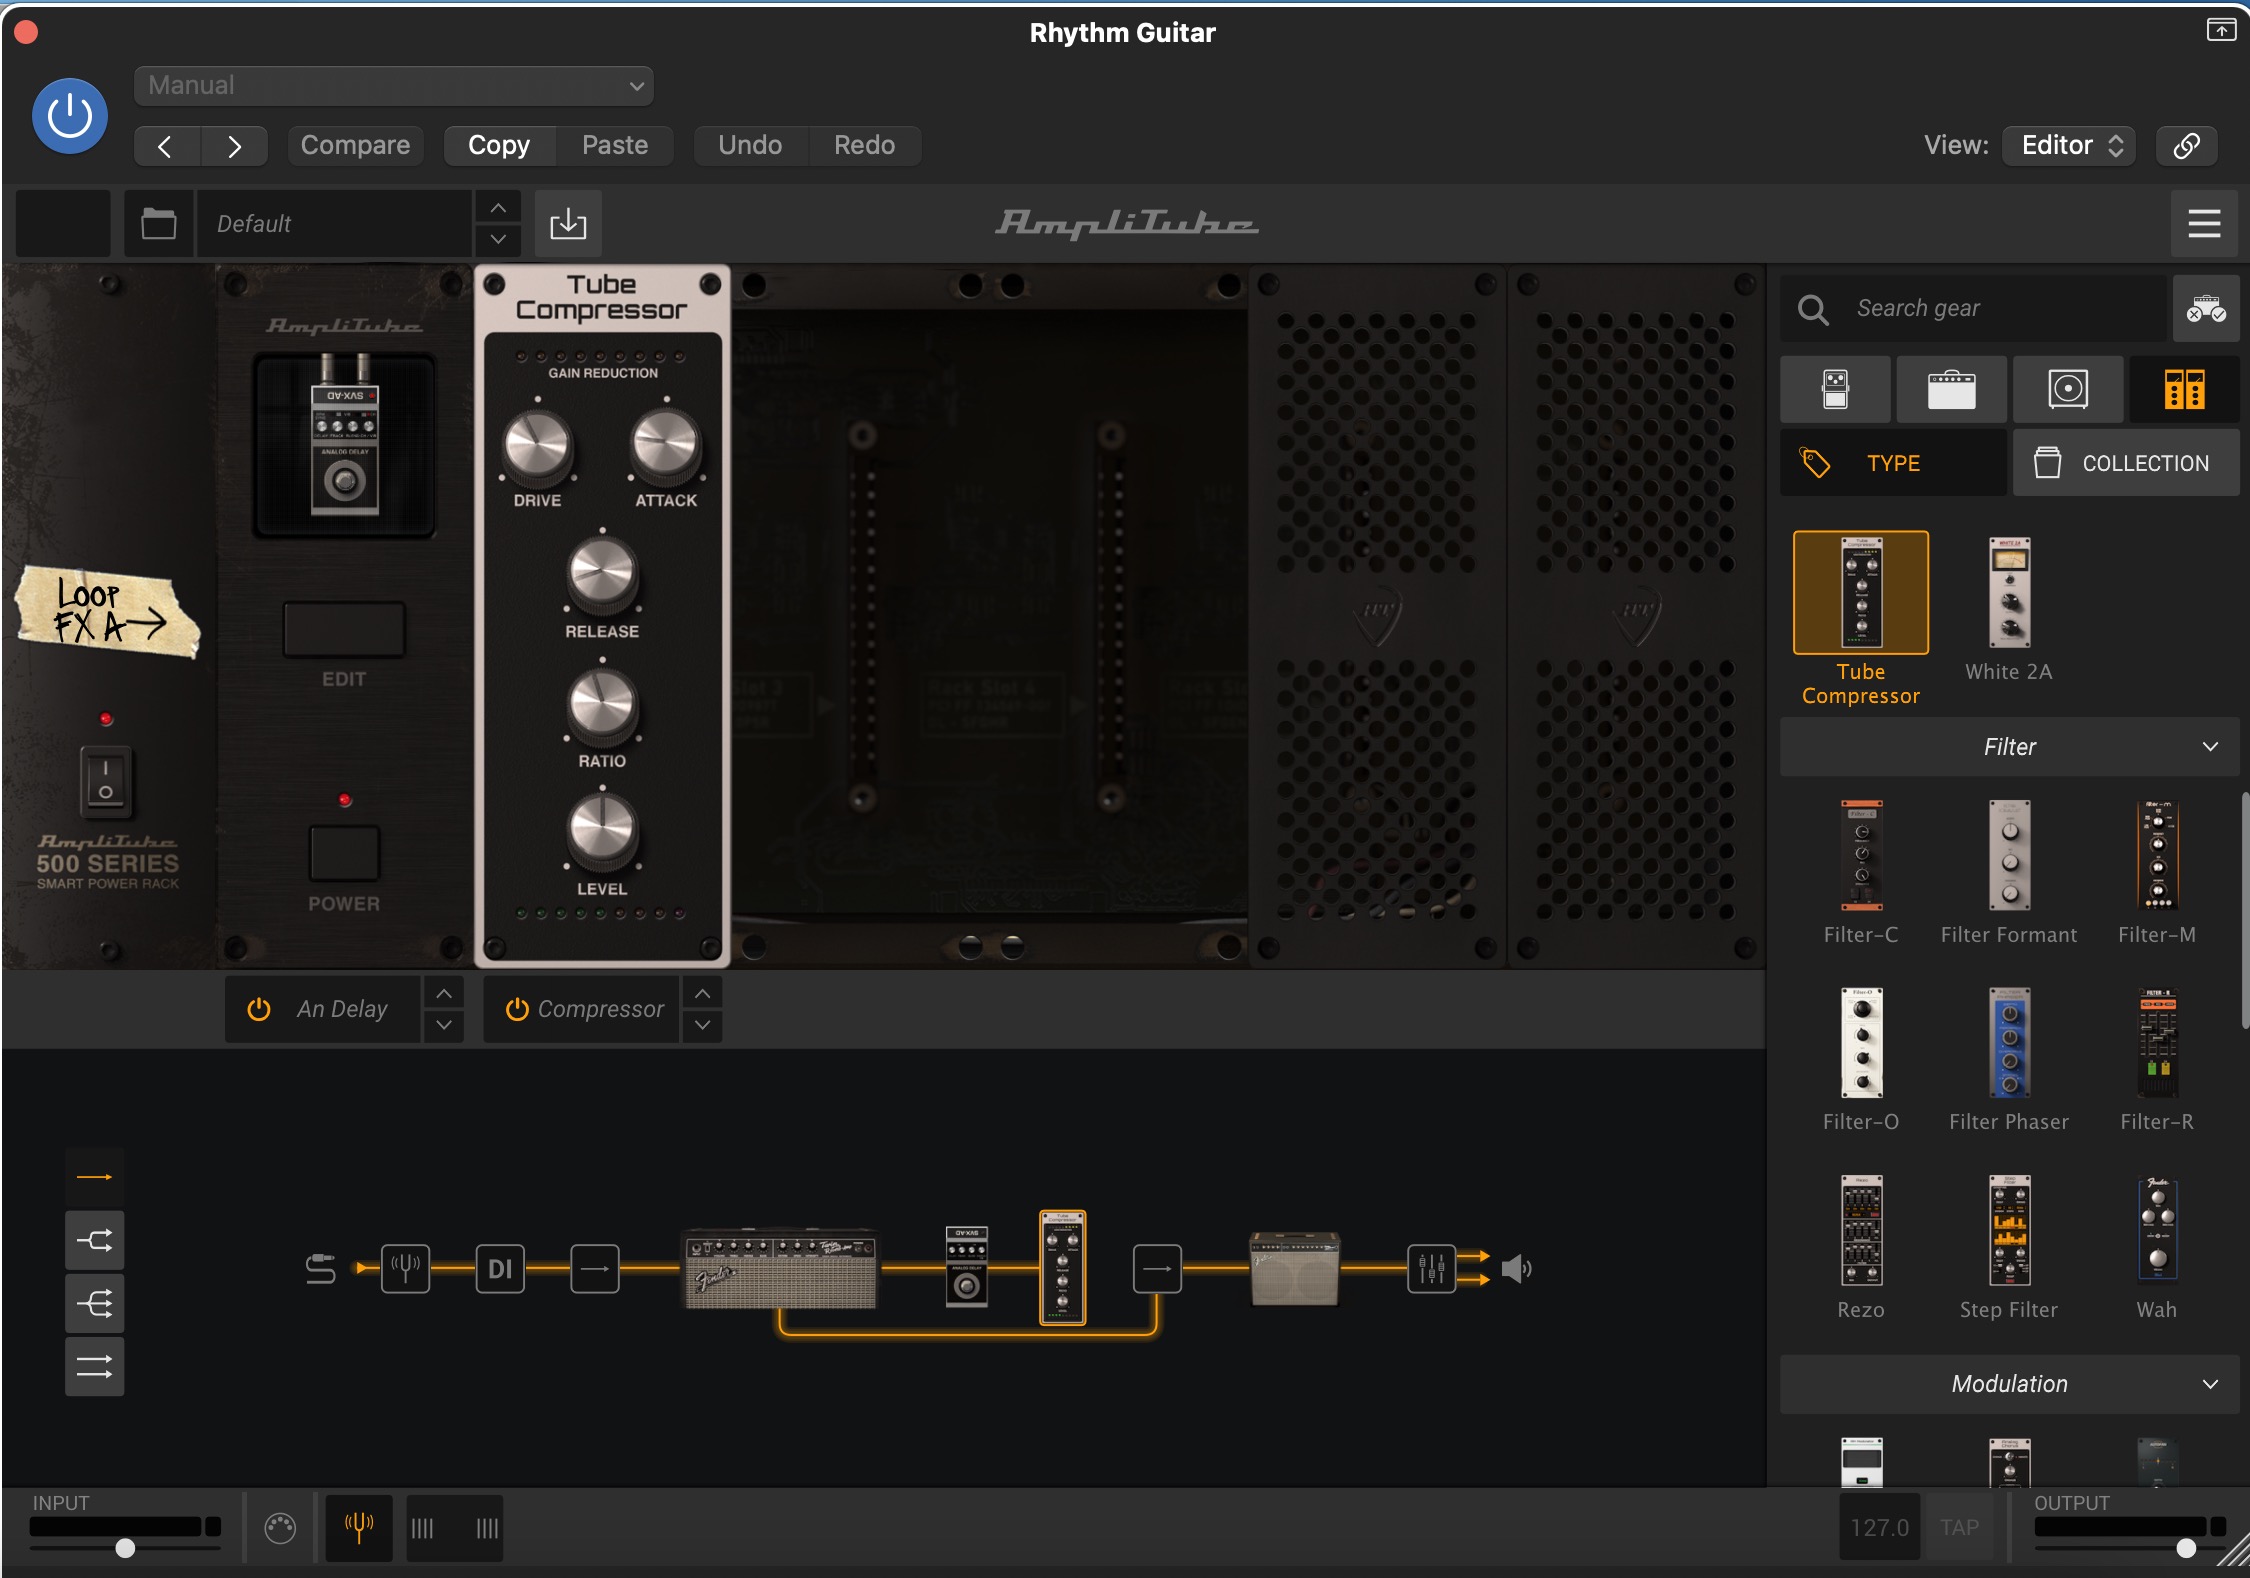2250x1578 pixels.
Task: Select the Filter Phaser module
Action: click(2009, 1043)
